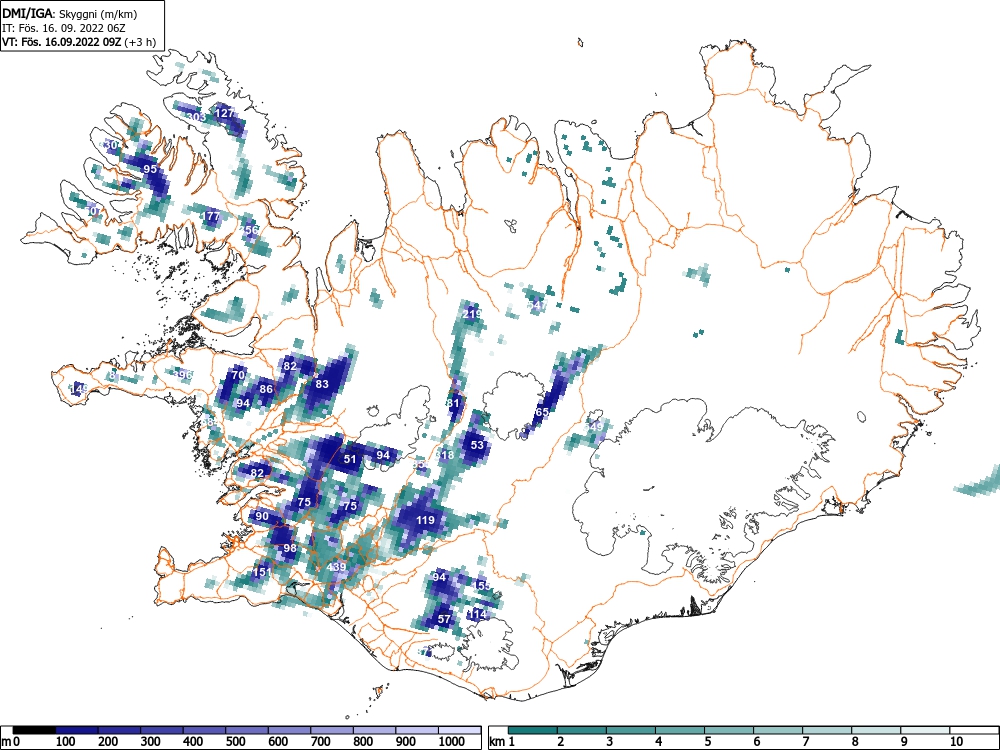Pick the swatch between 7 and 8 km
This screenshot has width=1000, height=750.
coord(827,730)
